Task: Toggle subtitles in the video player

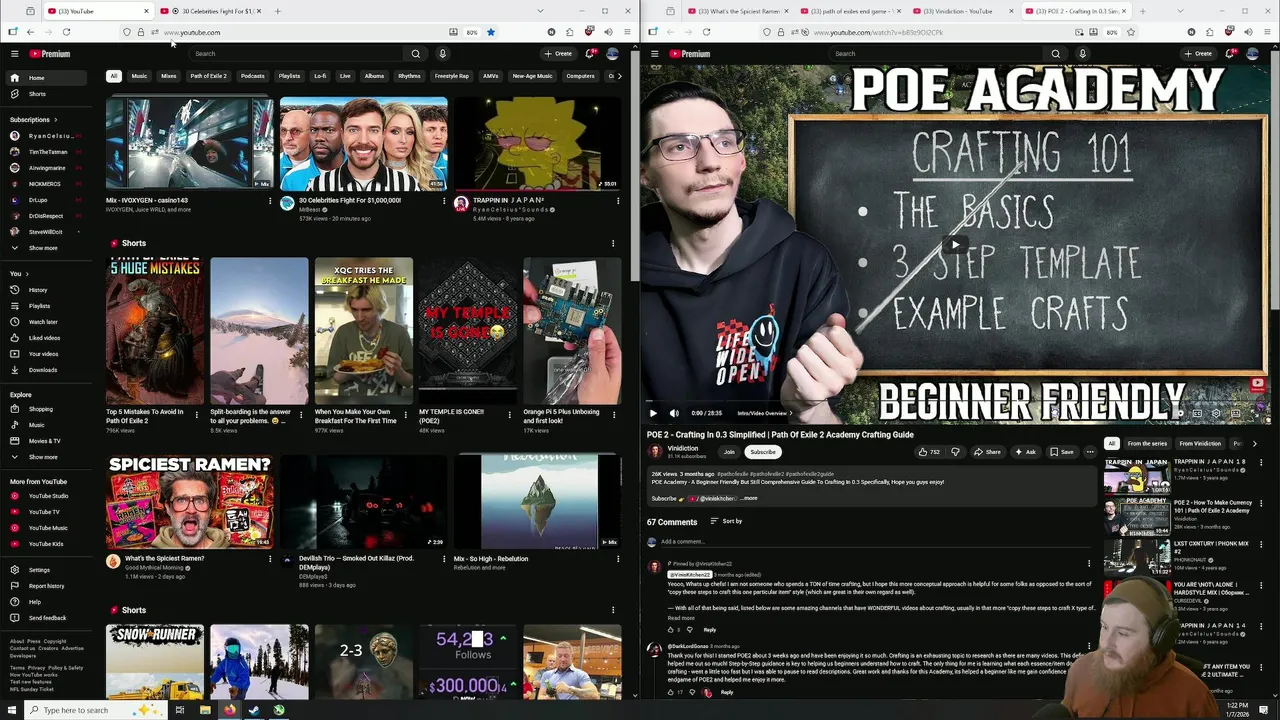Action: 1197,413
